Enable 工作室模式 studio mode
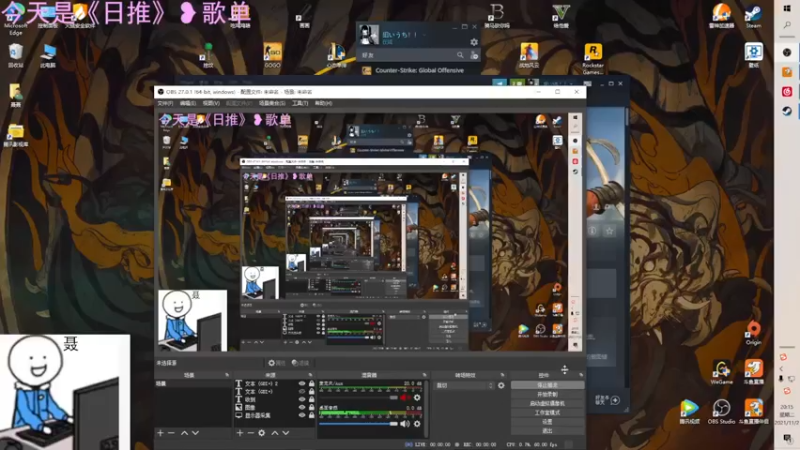This screenshot has width=800, height=450. click(547, 413)
